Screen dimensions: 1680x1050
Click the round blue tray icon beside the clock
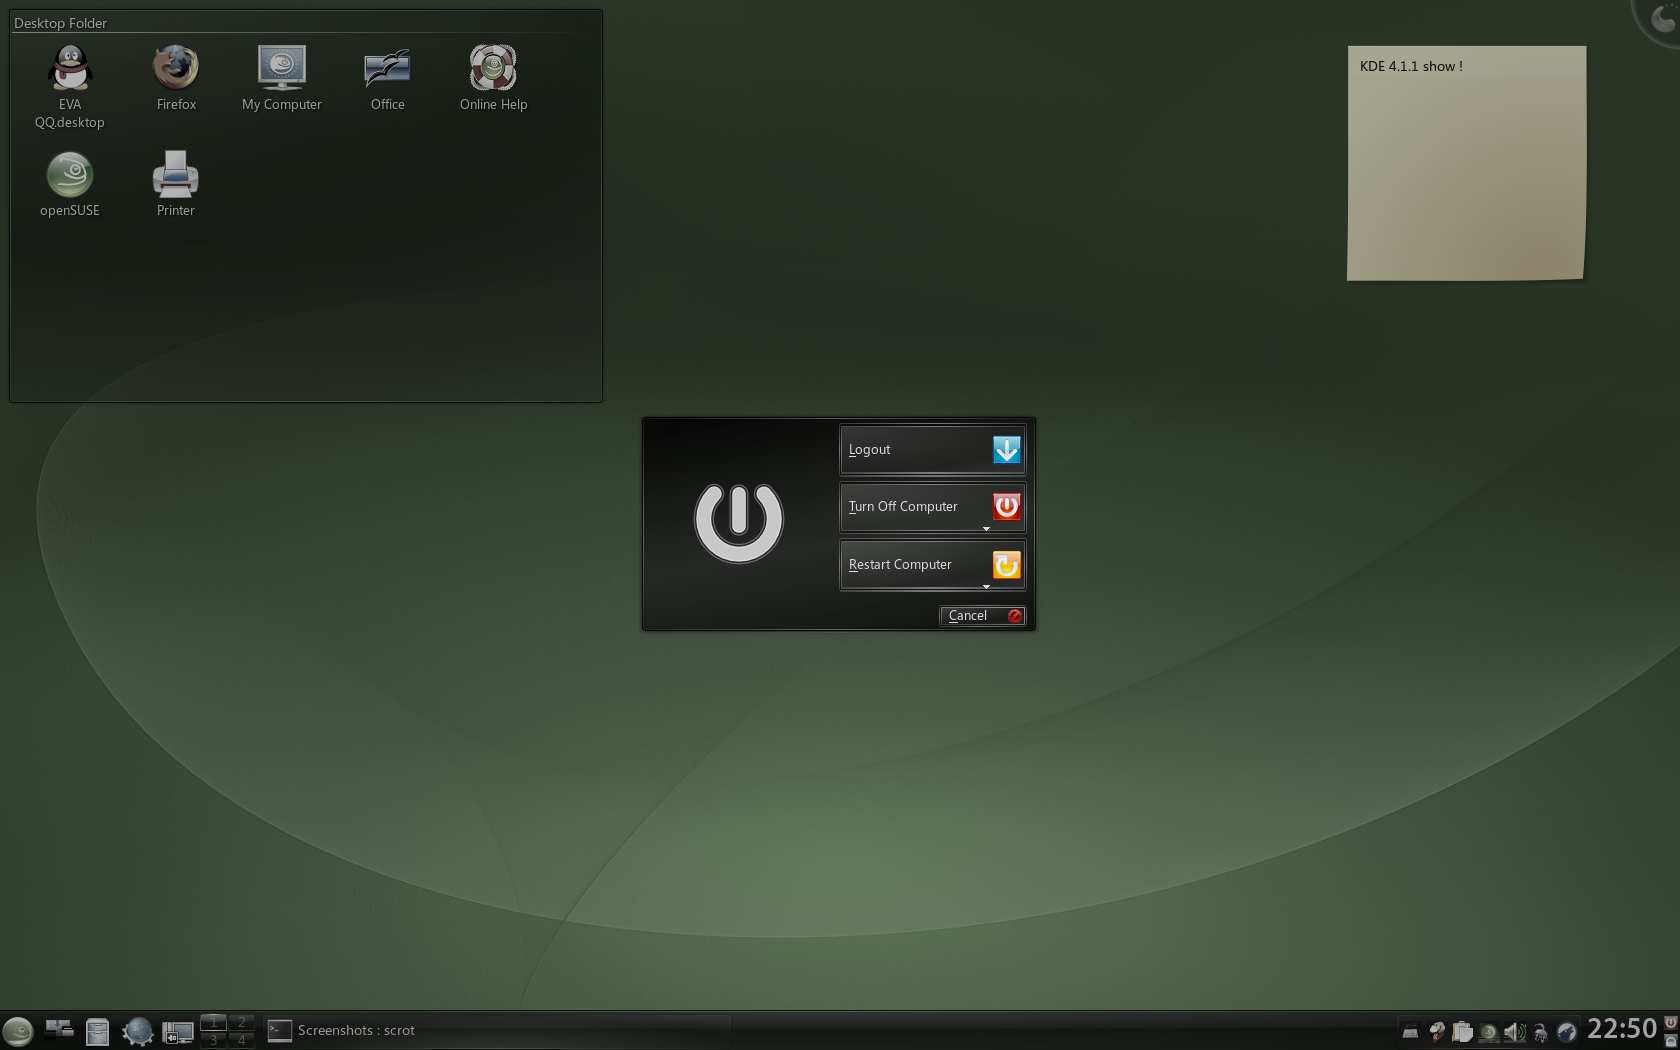point(1567,1032)
